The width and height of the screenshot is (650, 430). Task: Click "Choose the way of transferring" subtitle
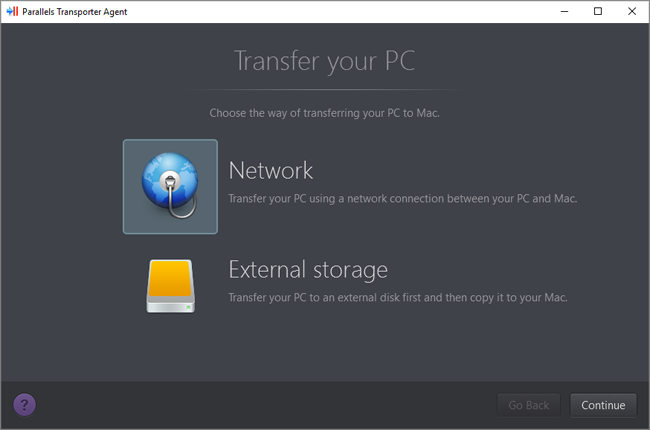(x=324, y=113)
